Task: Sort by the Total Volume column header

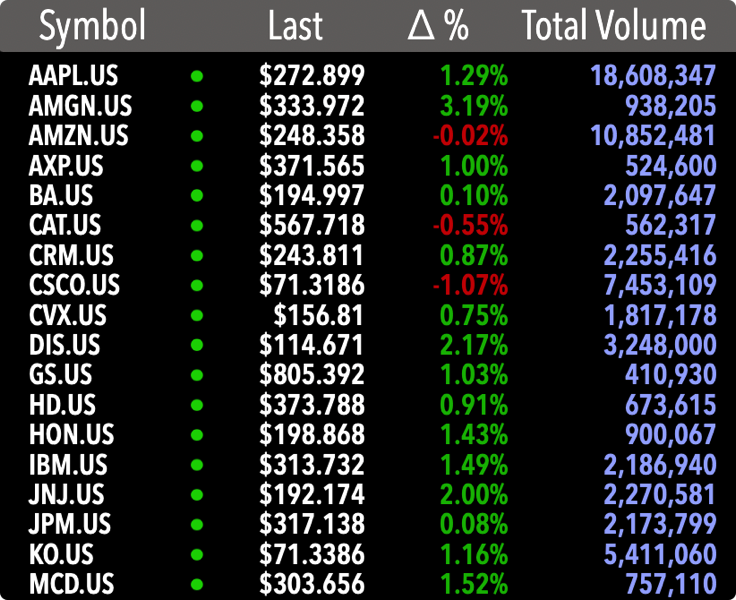Action: coord(613,26)
